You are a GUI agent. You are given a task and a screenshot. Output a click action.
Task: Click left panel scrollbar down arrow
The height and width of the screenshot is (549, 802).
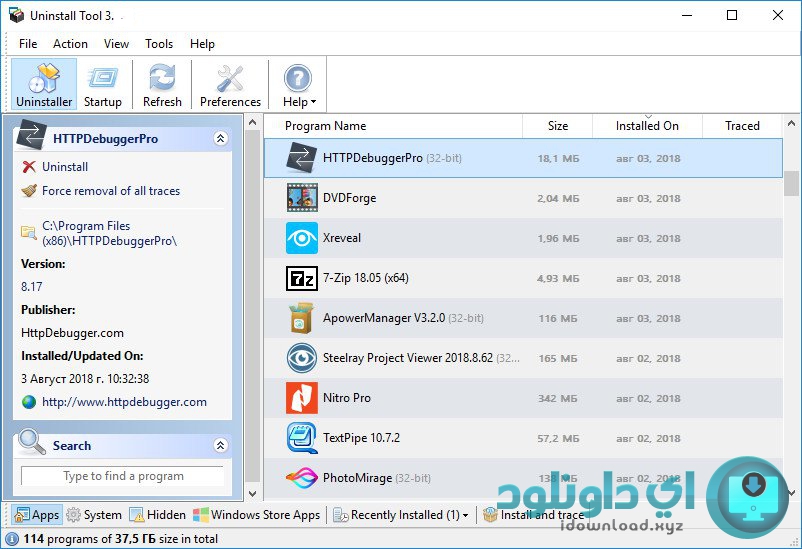point(253,494)
